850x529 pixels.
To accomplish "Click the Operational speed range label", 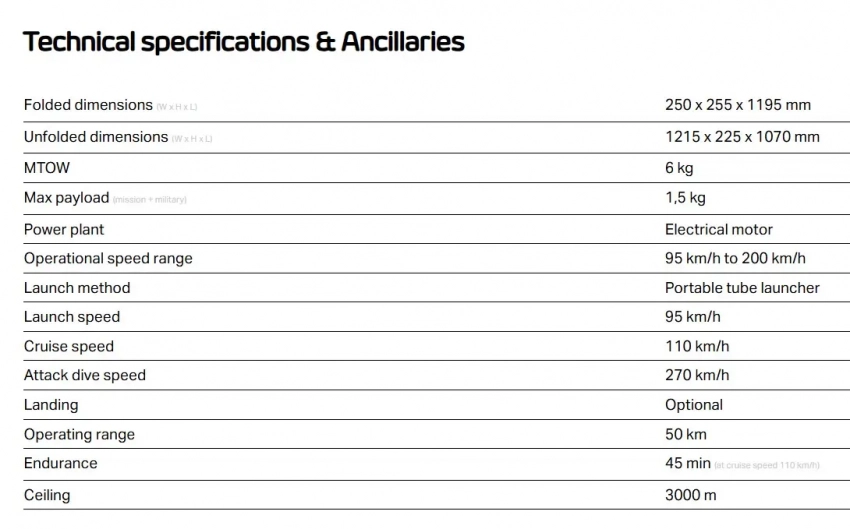I will 108,258.
